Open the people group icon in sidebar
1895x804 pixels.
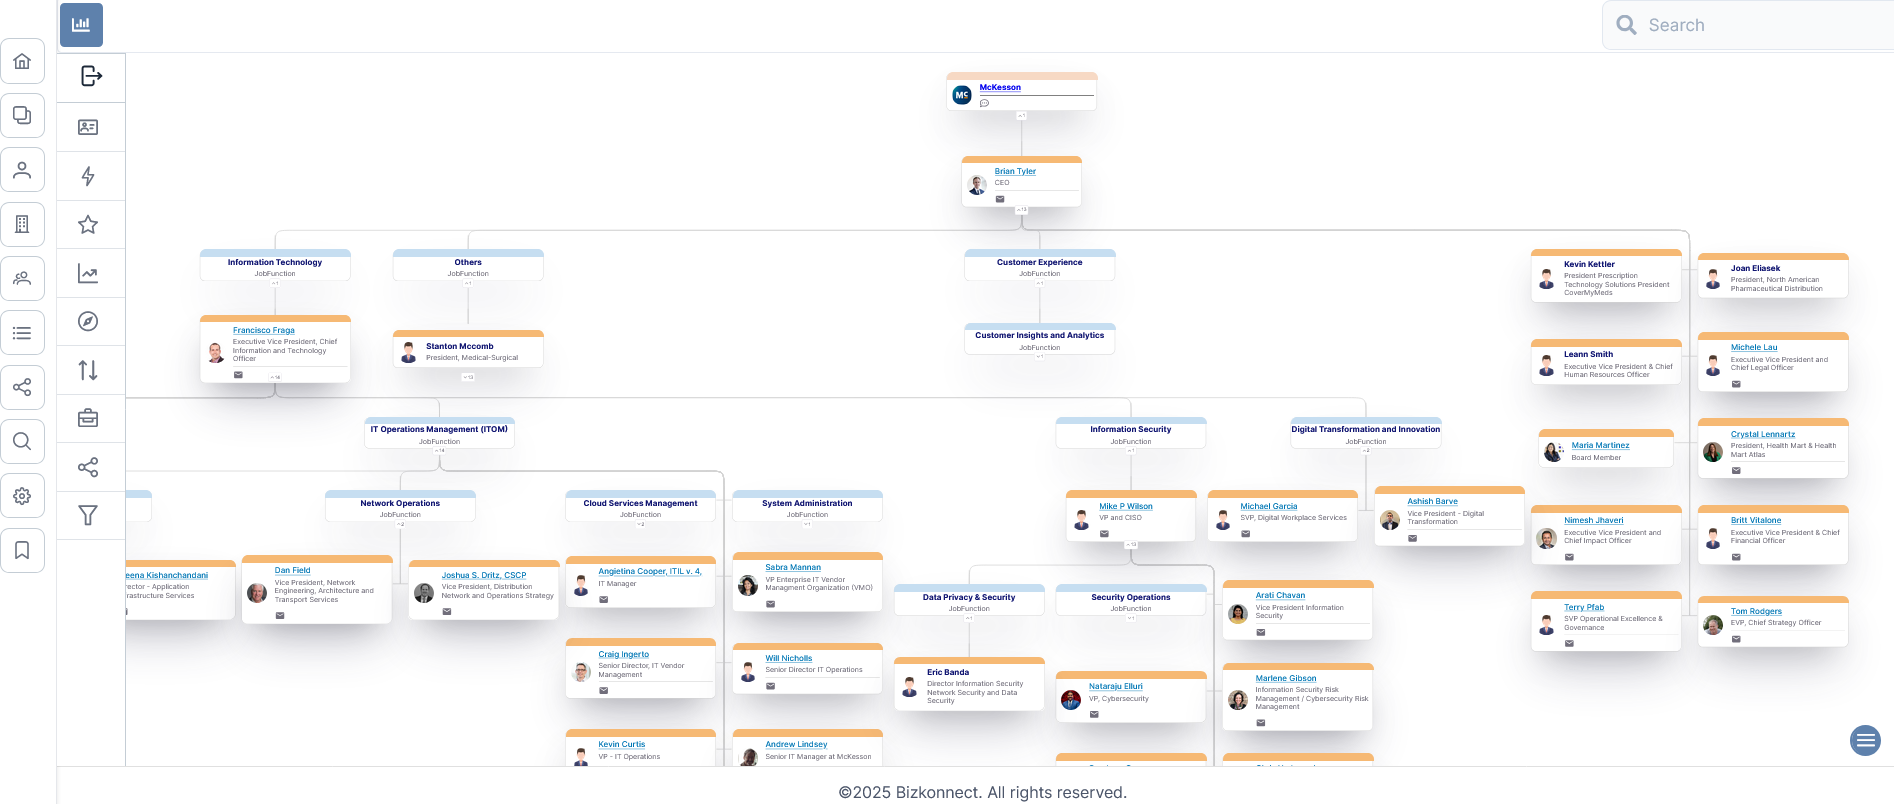(x=22, y=278)
